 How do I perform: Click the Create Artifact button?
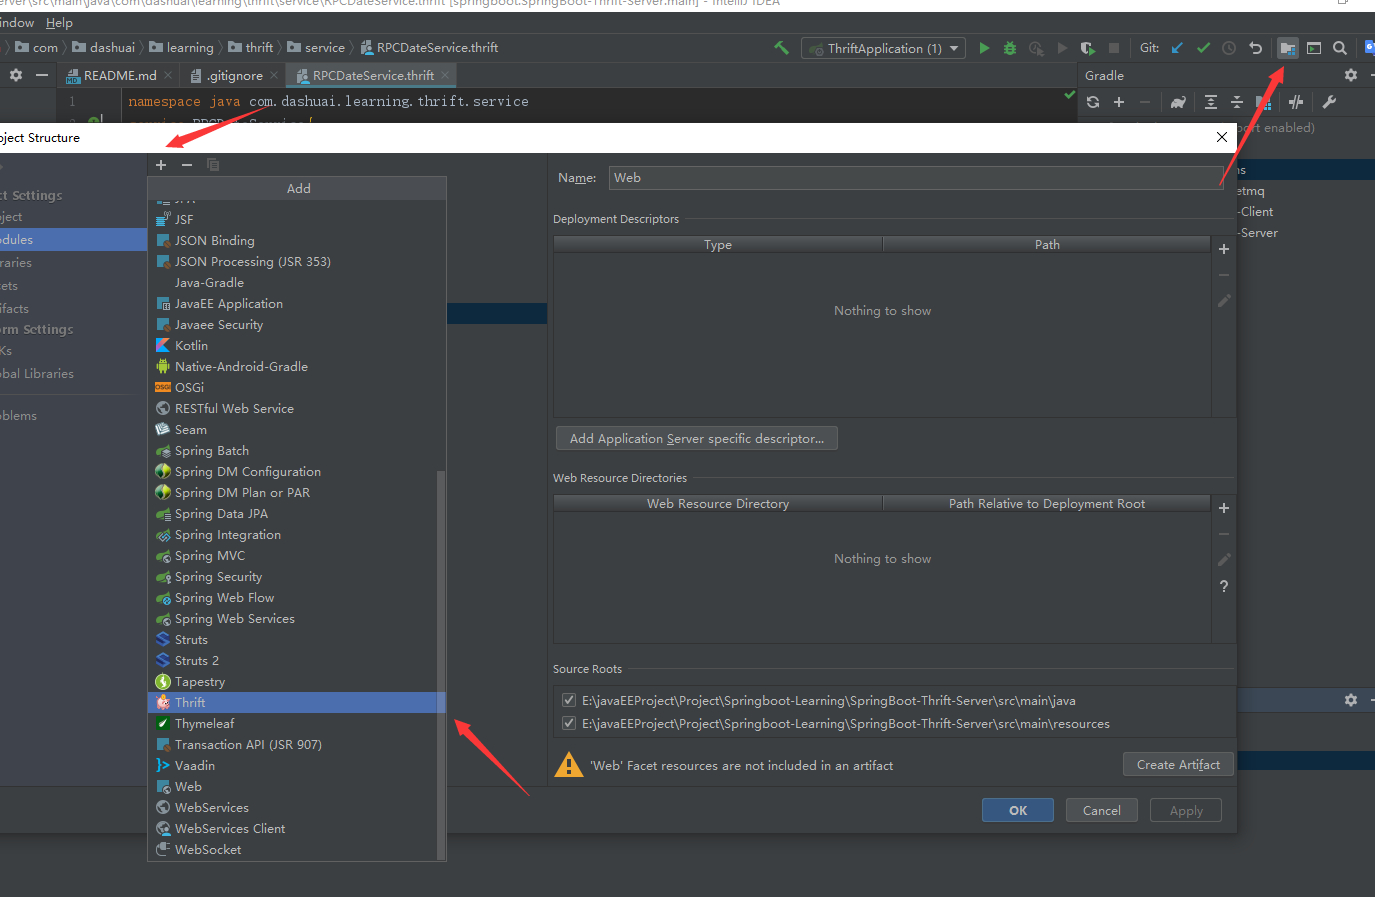pos(1178,764)
